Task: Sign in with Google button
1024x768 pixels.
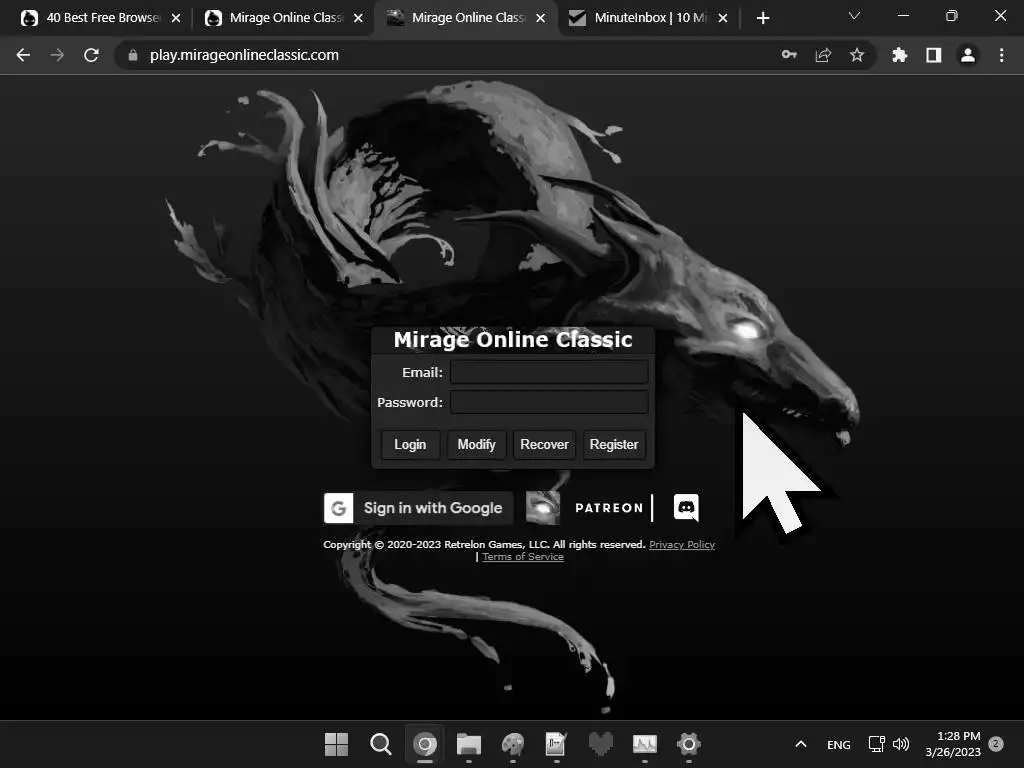Action: click(418, 508)
